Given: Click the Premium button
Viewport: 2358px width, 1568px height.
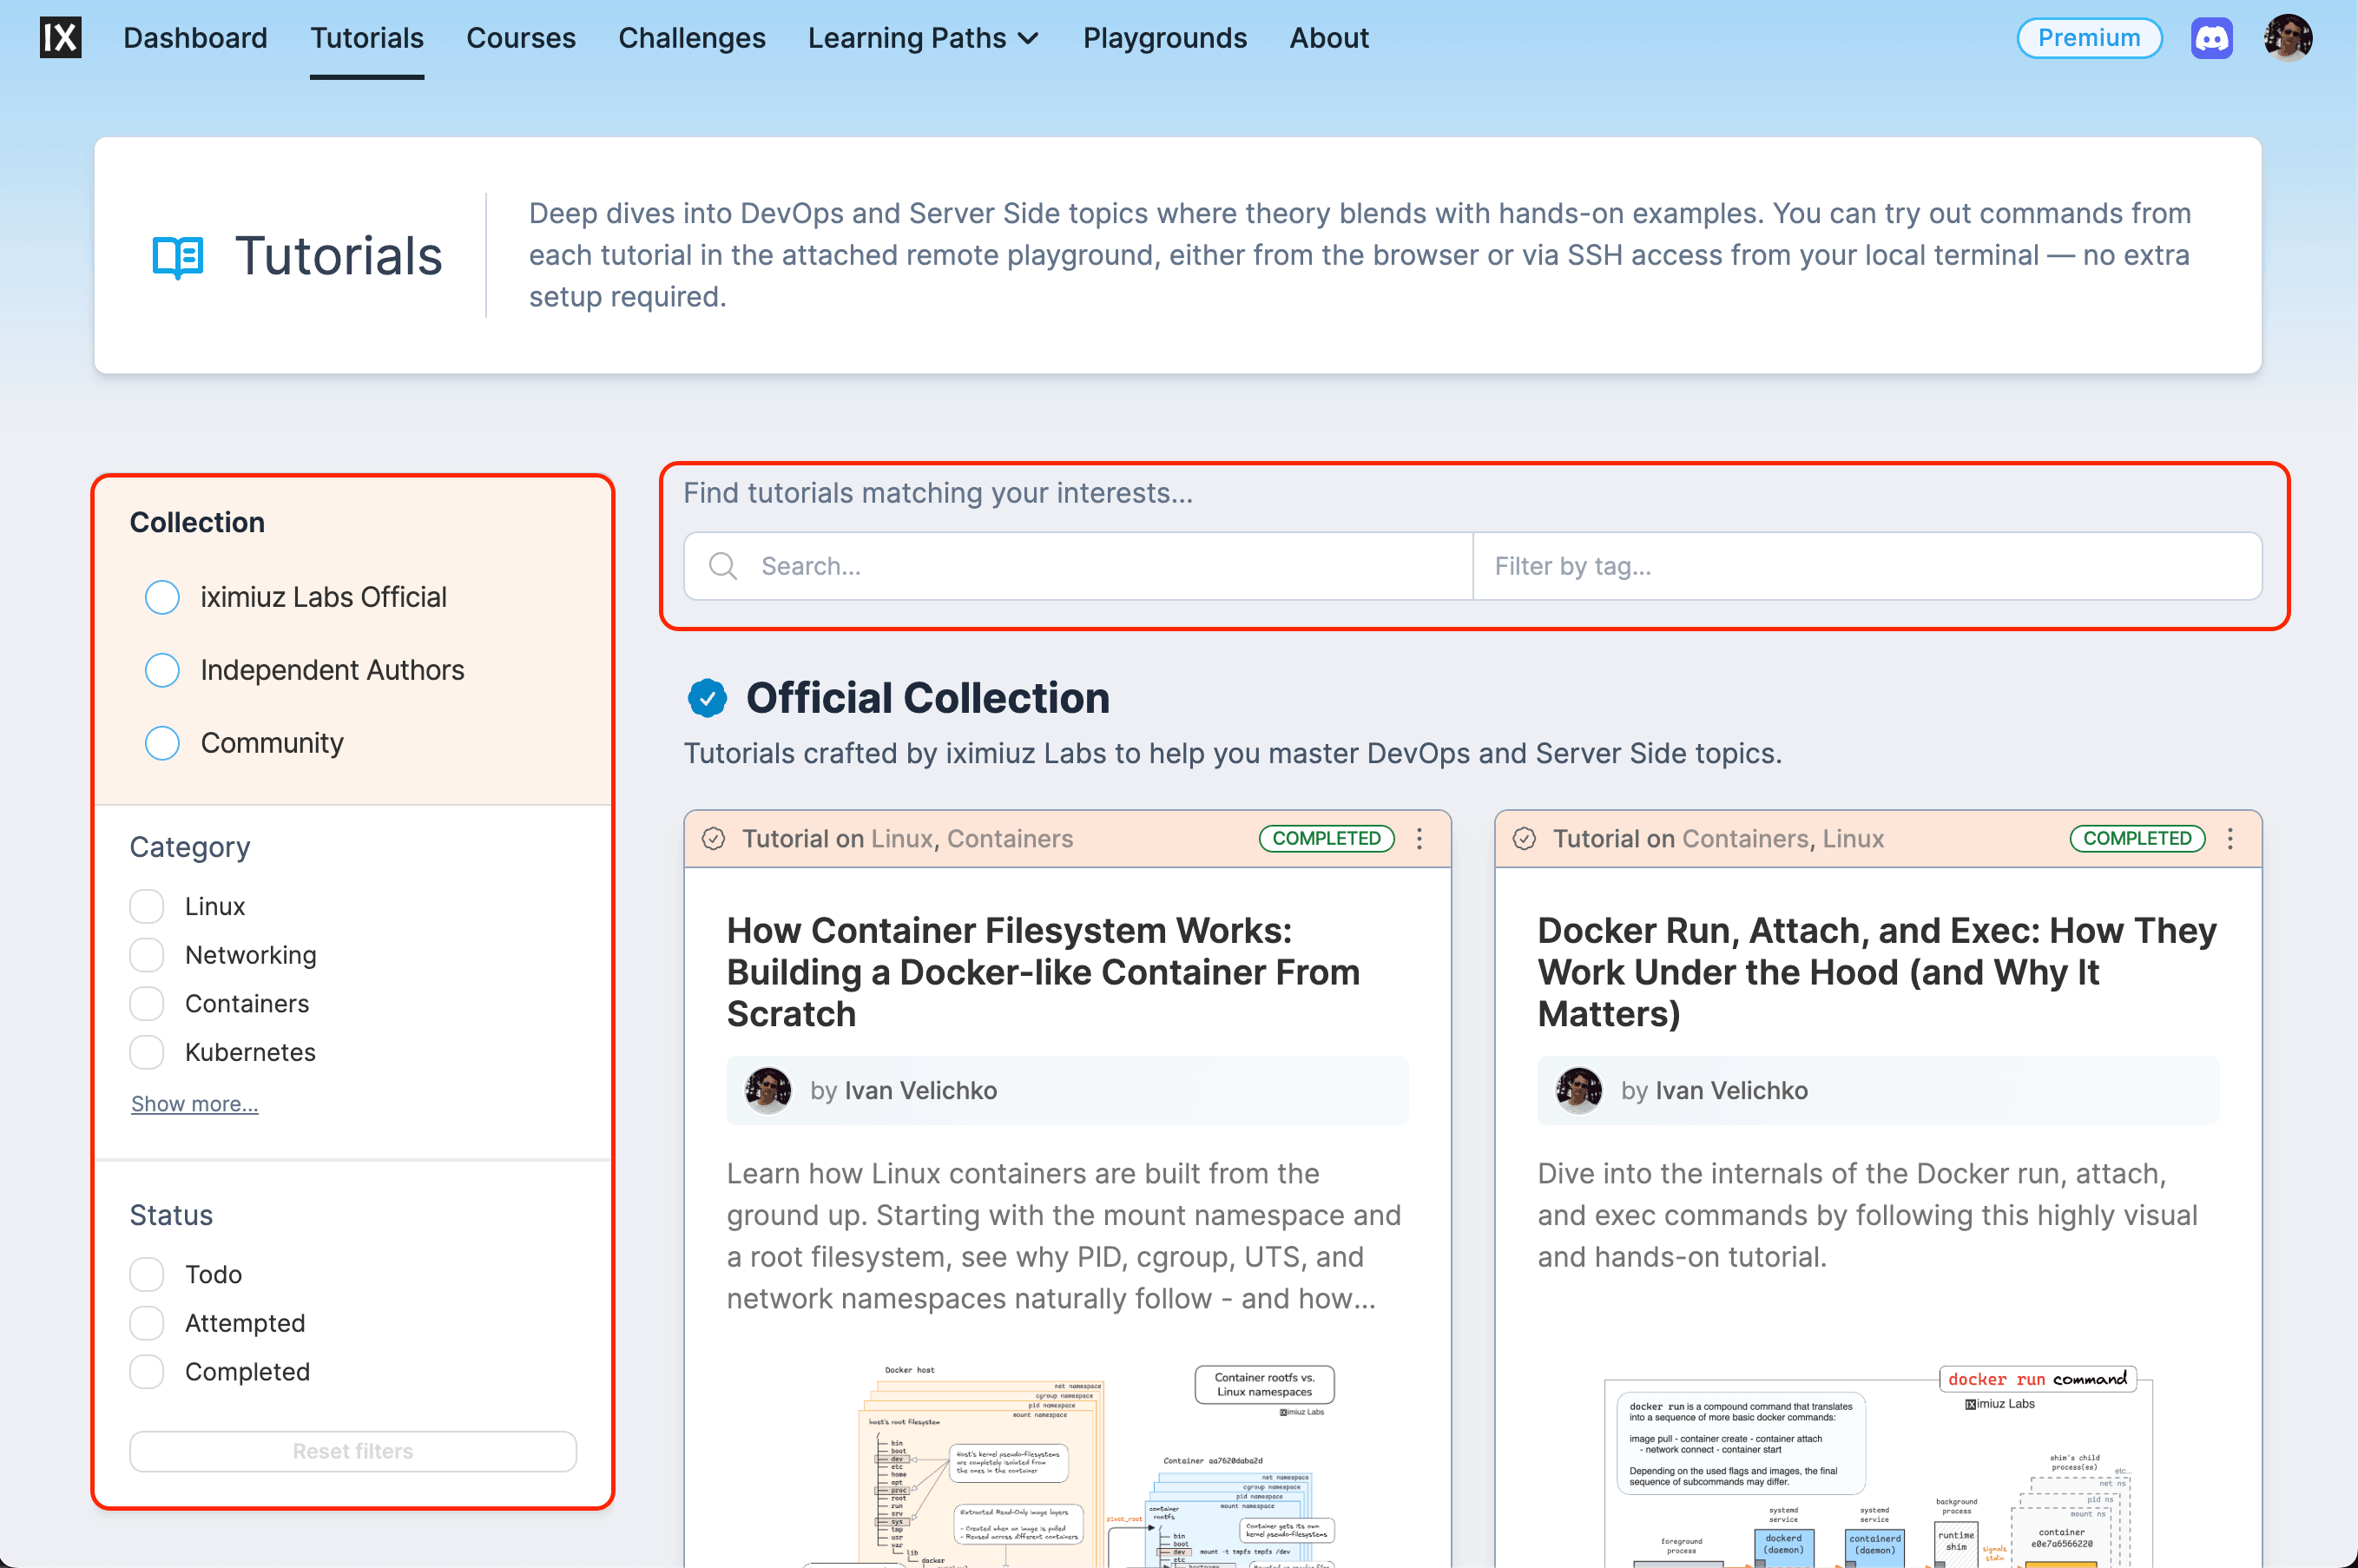Looking at the screenshot, I should point(2089,37).
